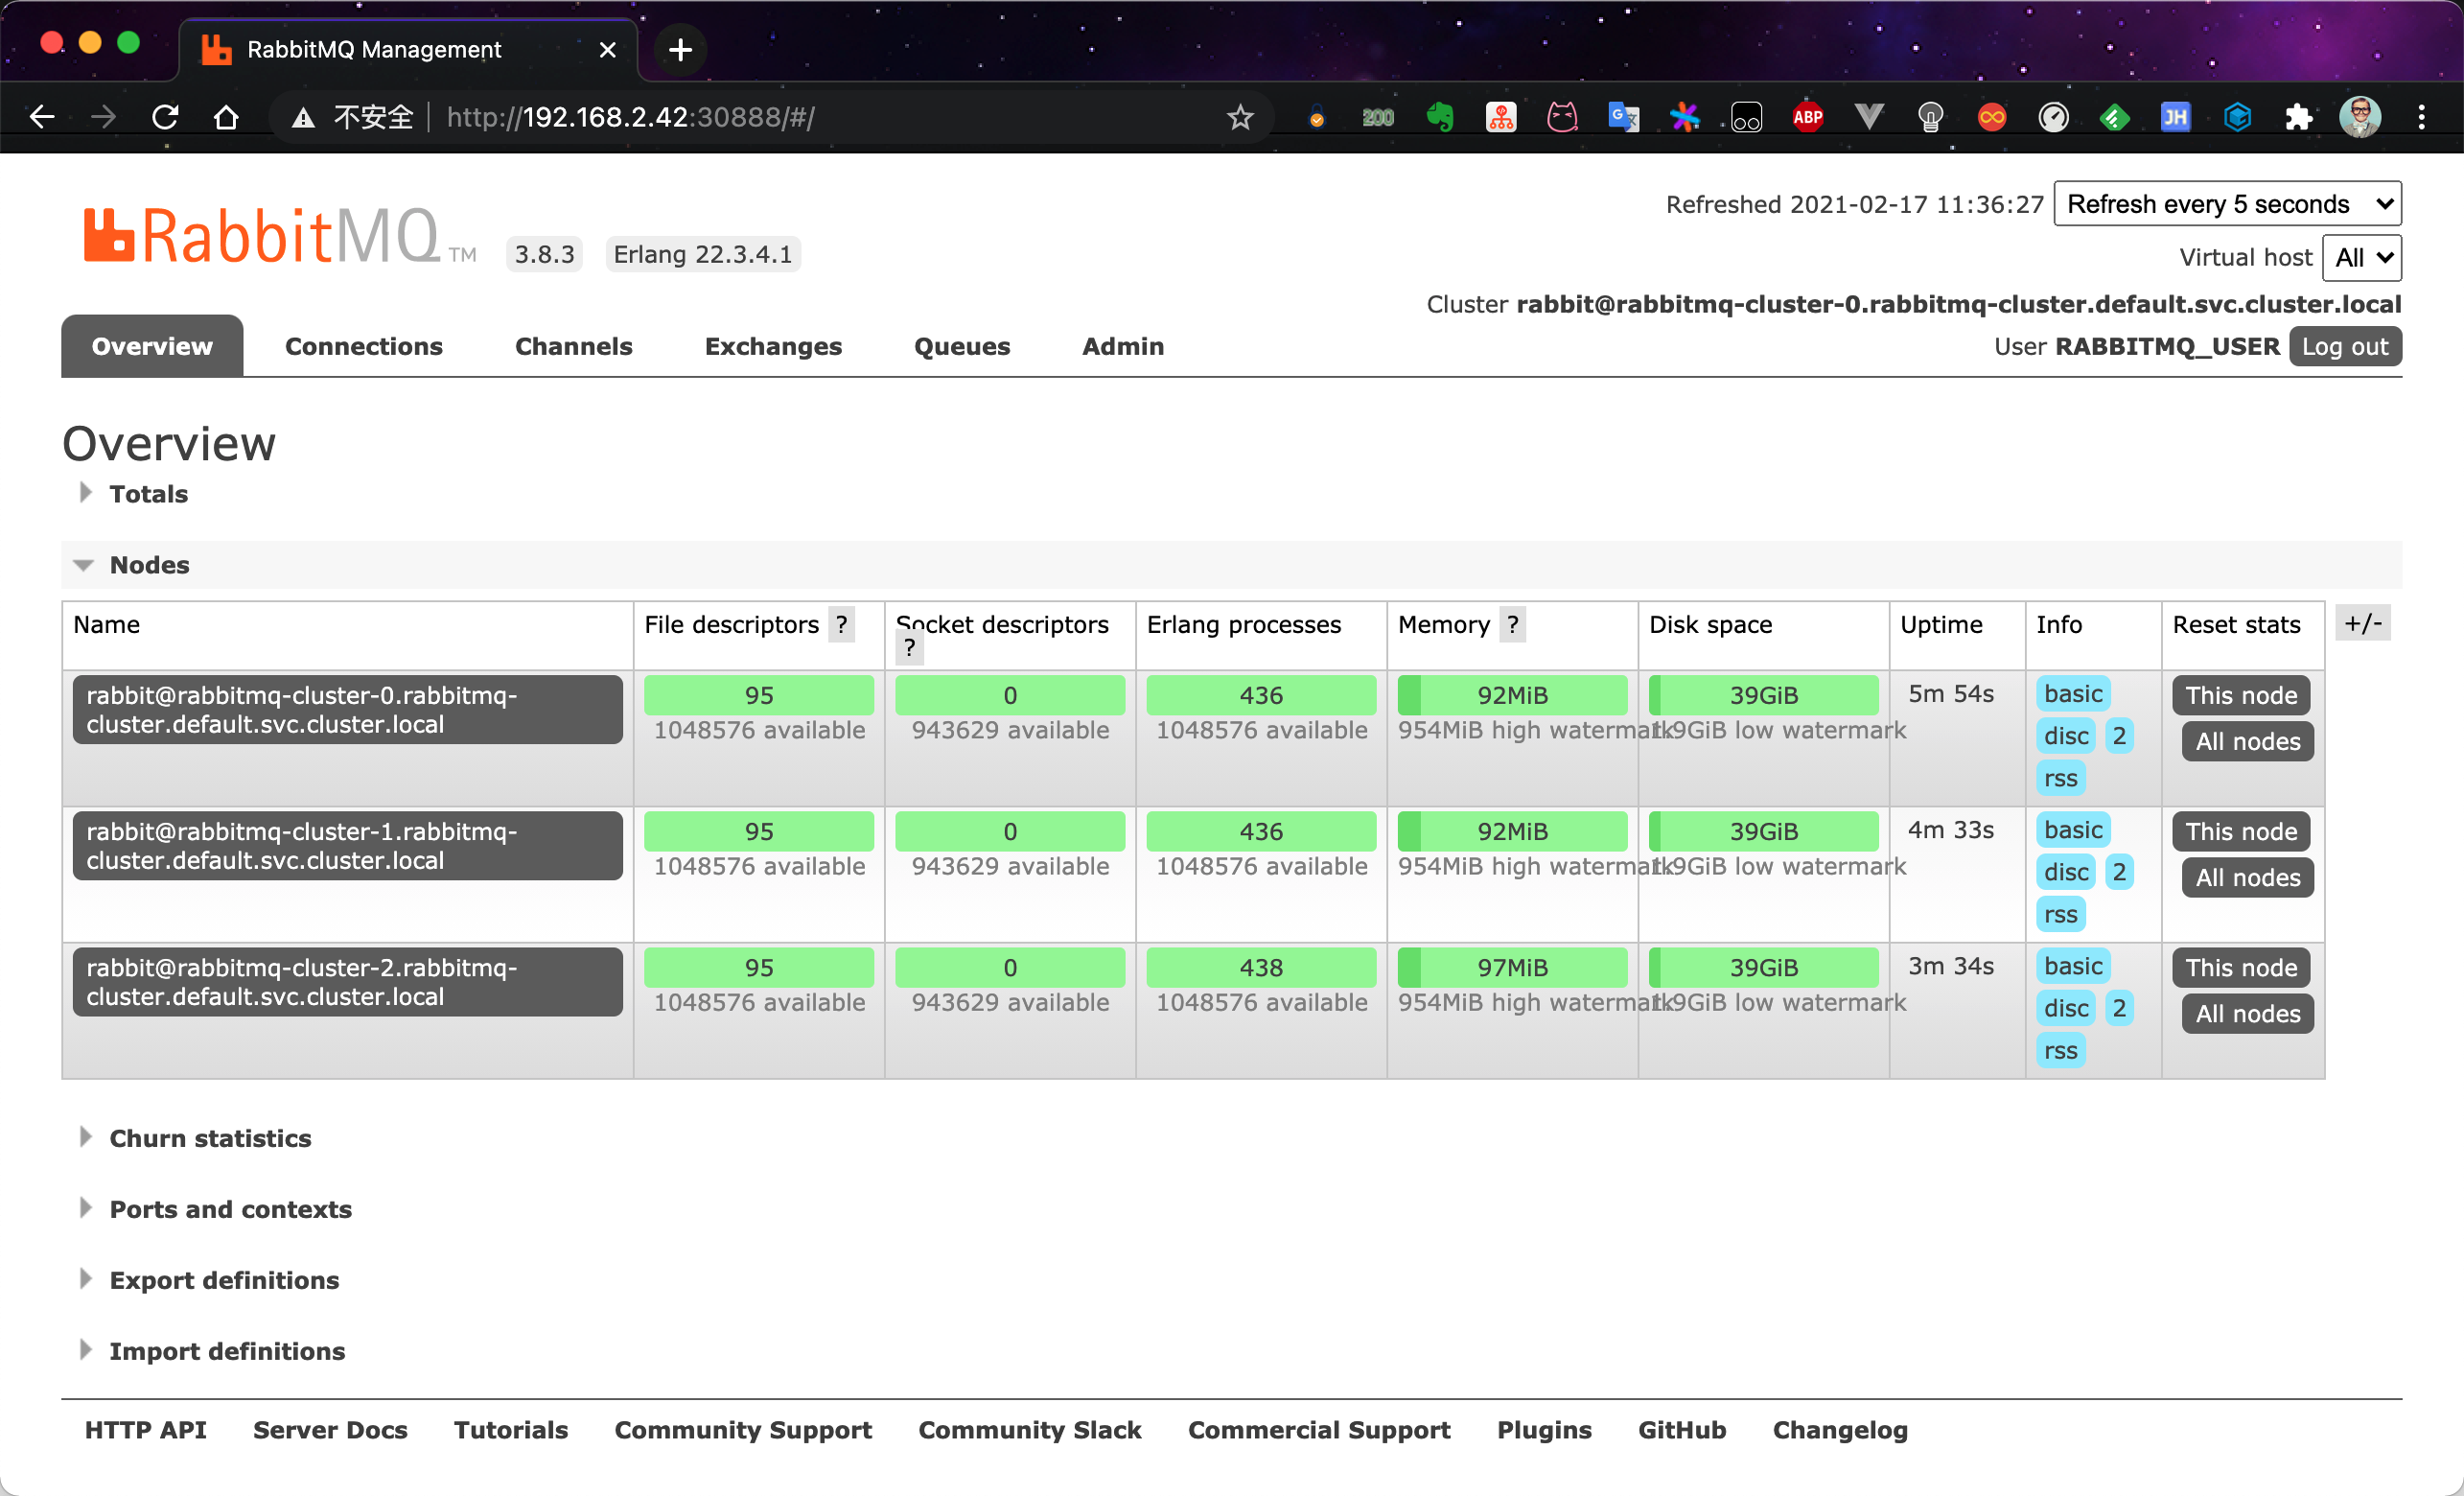Open the Refresh every 5 seconds dropdown
Image resolution: width=2464 pixels, height=1496 pixels.
point(2227,204)
